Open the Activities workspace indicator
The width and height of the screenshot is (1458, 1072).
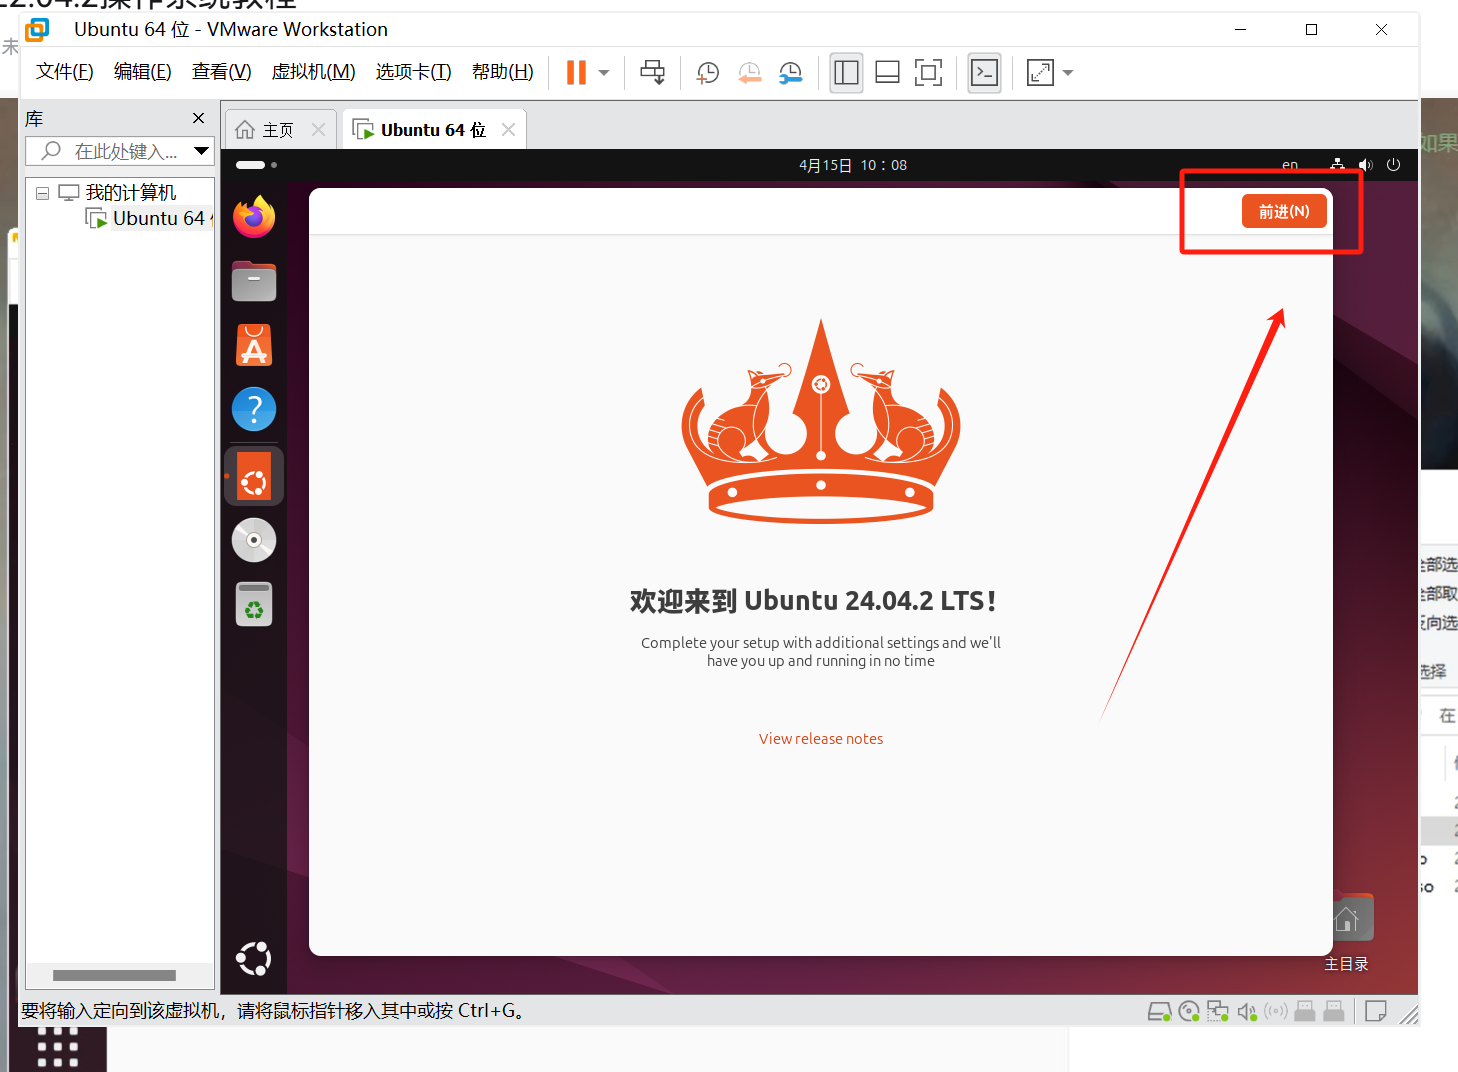pos(256,165)
